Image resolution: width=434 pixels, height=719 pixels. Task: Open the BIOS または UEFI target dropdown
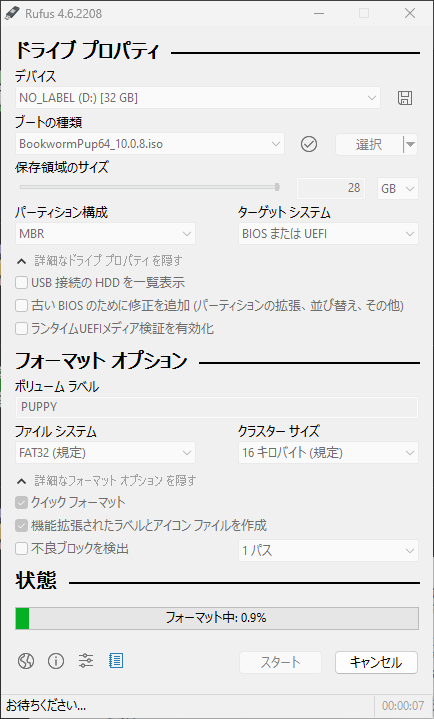[328, 234]
